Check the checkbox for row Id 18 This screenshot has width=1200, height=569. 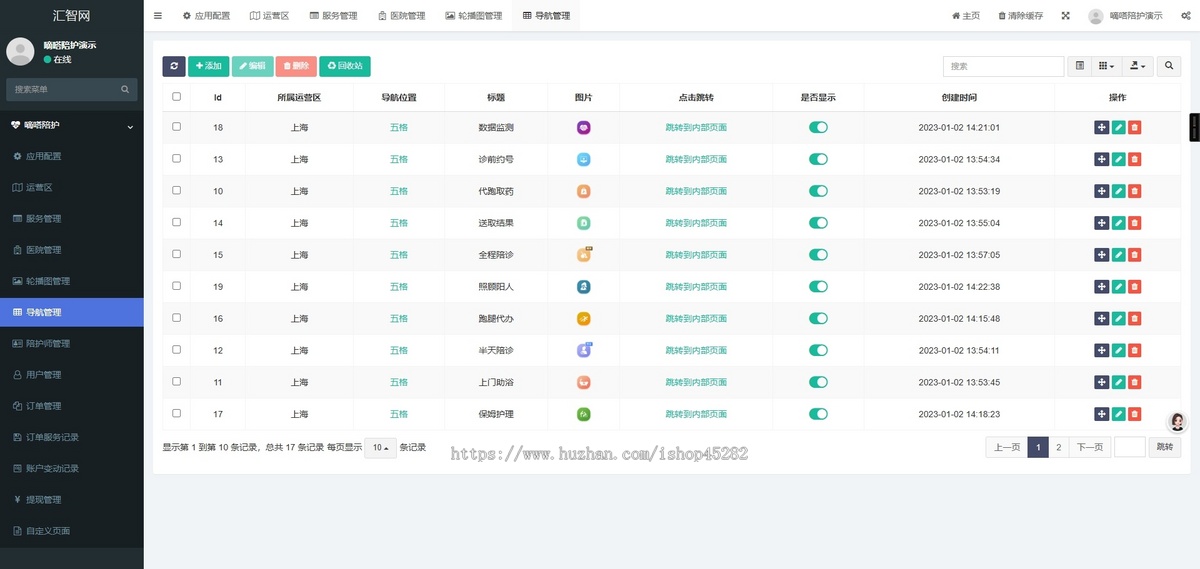pos(177,127)
